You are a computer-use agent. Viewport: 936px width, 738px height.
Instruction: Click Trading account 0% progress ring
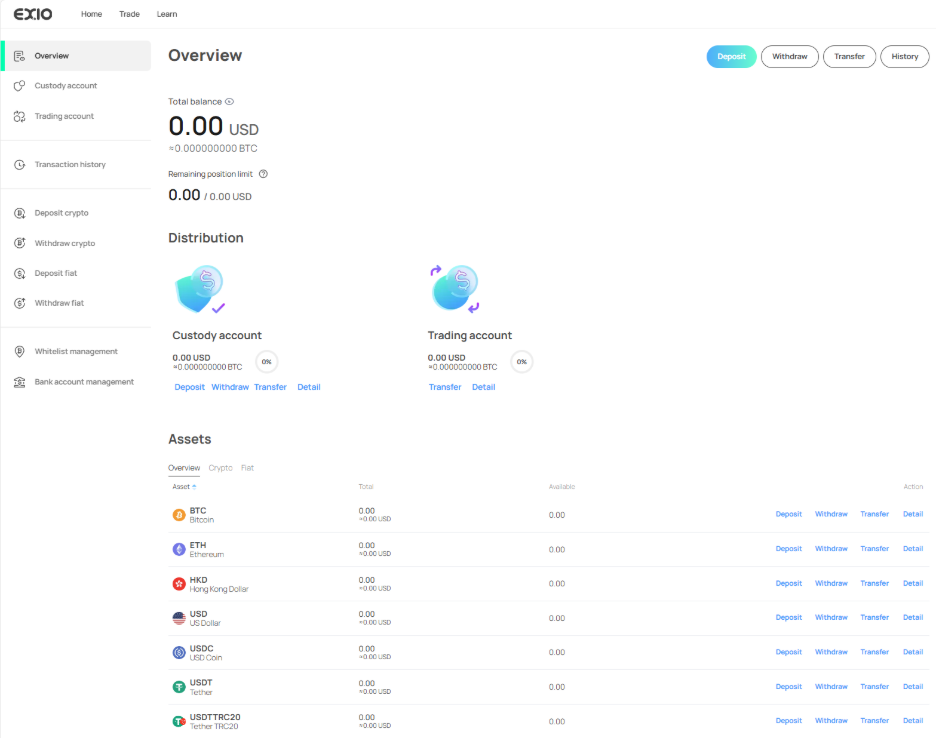pos(522,362)
